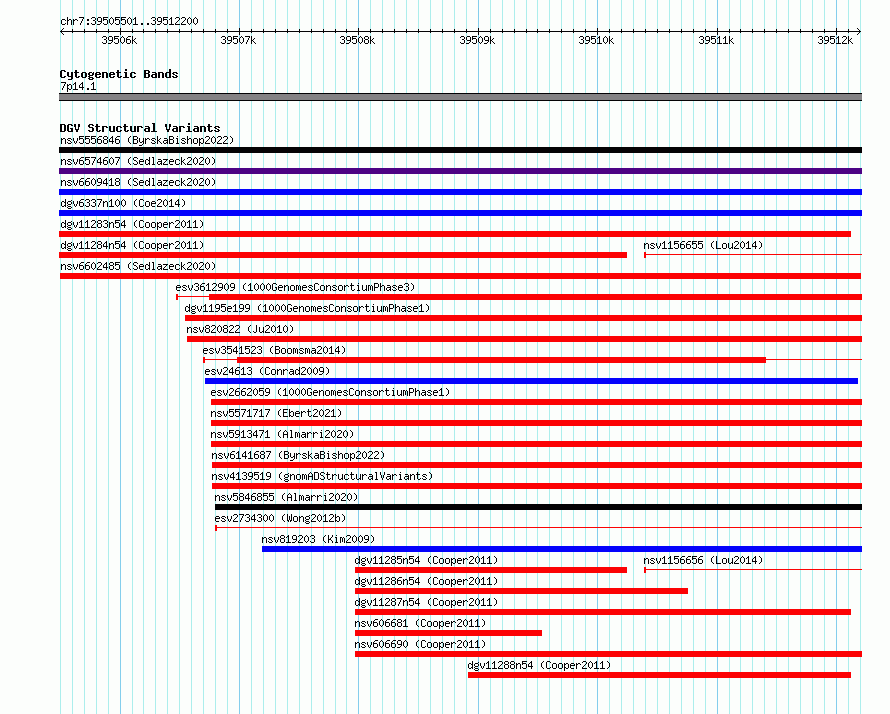Viewport: 890px width, 714px height.
Task: Select the dgv11283n54 (Cooper2011) label
Action: click(x=132, y=224)
